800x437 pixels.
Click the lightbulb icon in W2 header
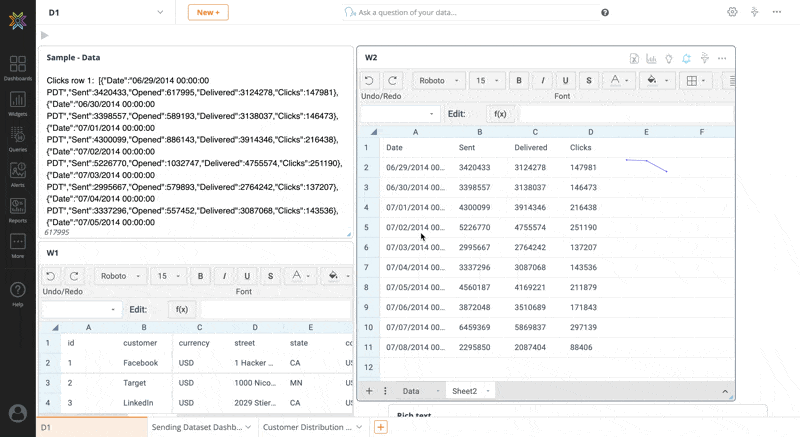click(x=669, y=58)
